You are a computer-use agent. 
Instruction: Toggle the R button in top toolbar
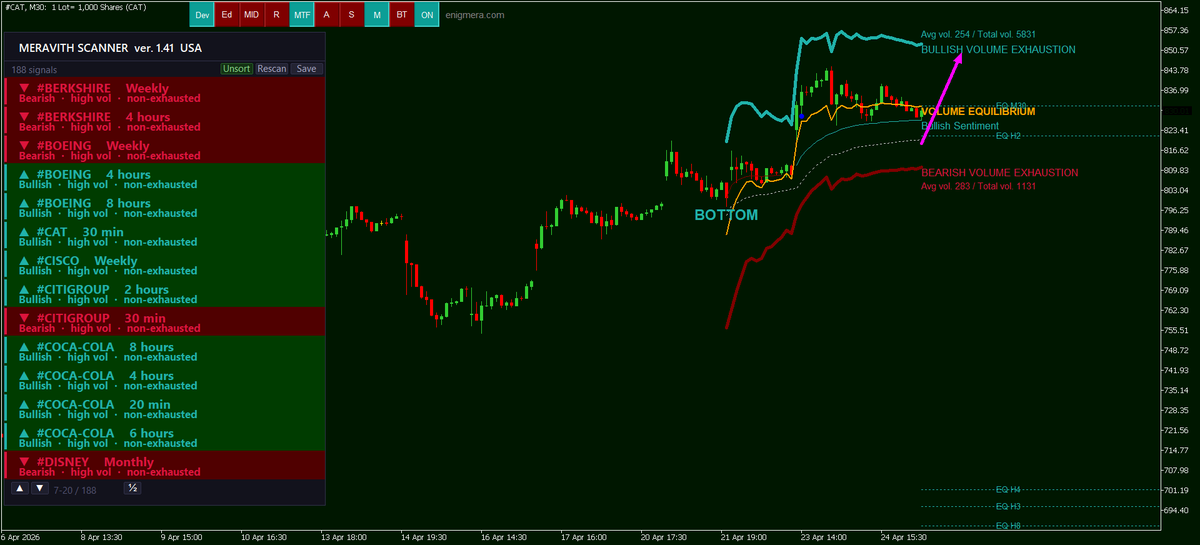pos(277,15)
